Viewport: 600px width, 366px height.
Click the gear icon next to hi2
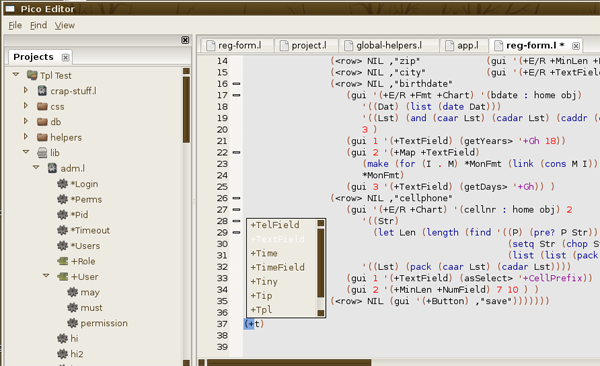point(62,354)
